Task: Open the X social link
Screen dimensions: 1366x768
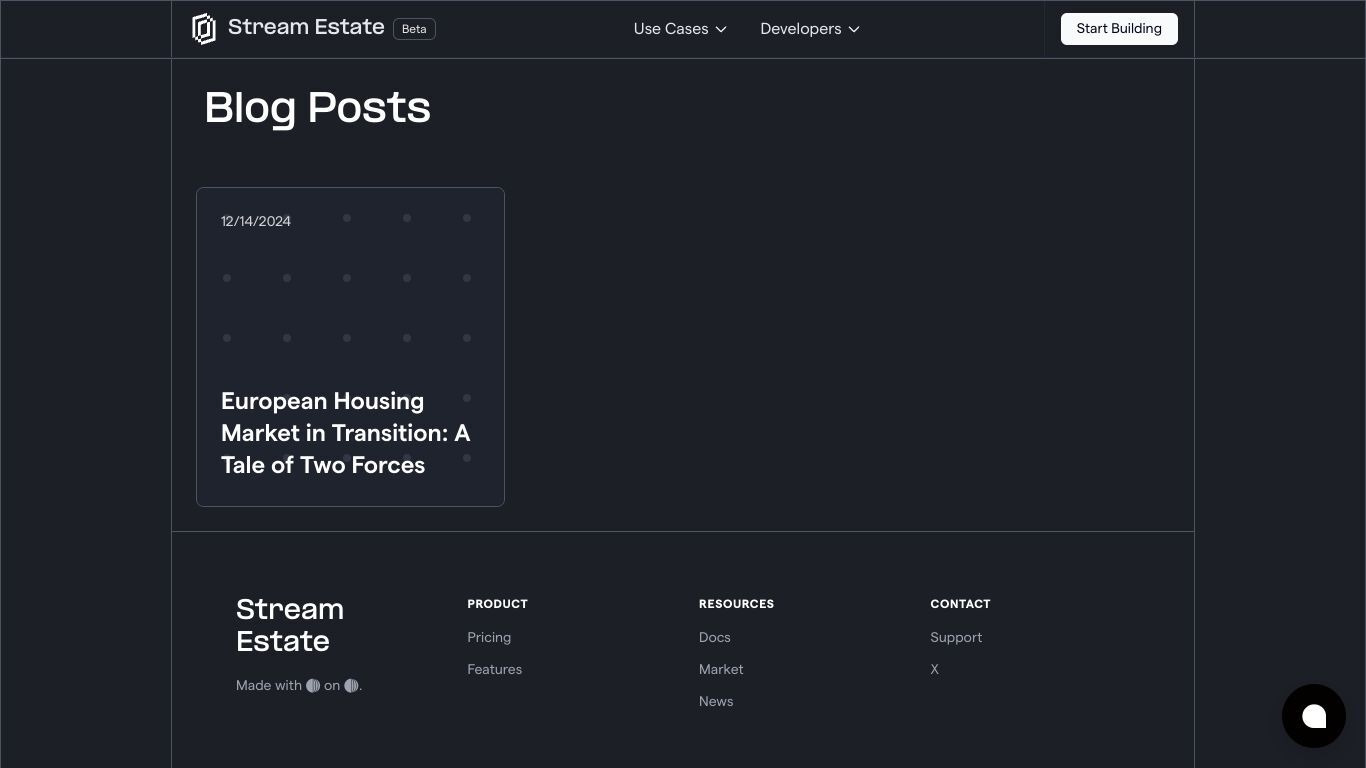Action: pos(934,669)
